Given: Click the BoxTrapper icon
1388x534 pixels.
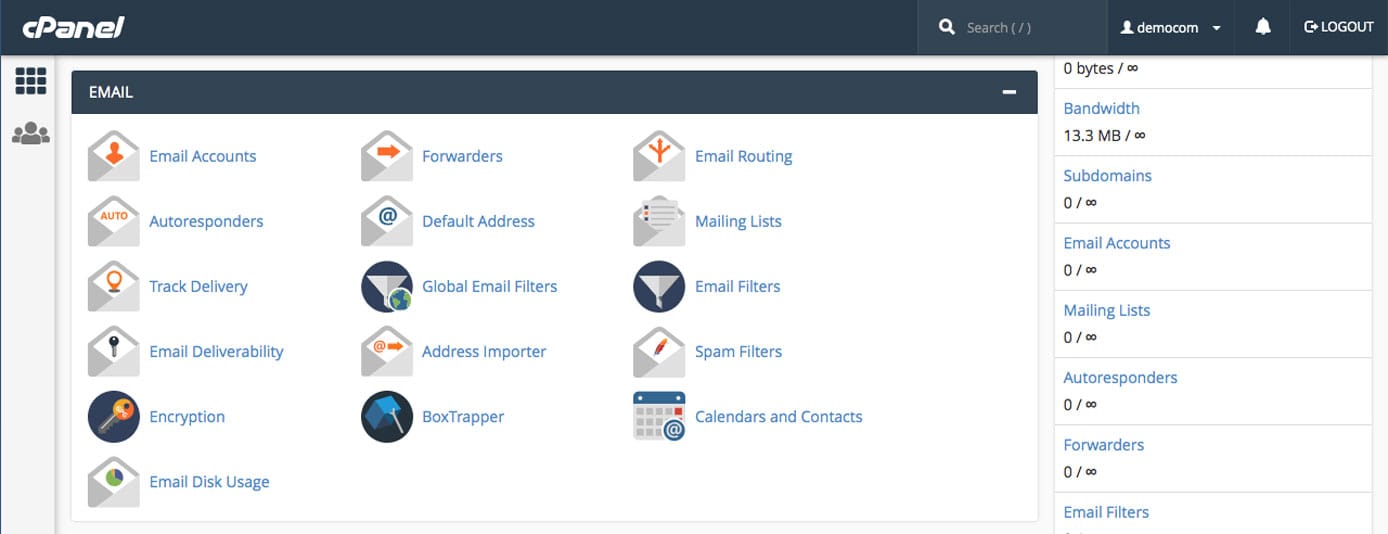Looking at the screenshot, I should tap(386, 416).
